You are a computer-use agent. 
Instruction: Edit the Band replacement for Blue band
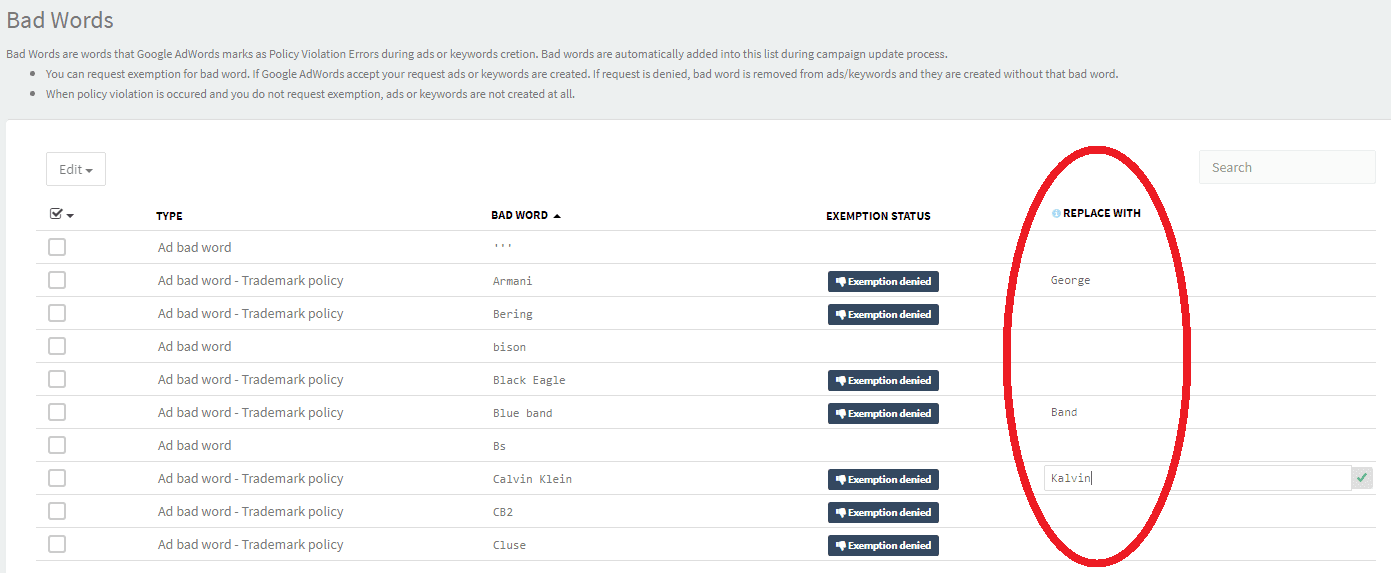point(1064,413)
